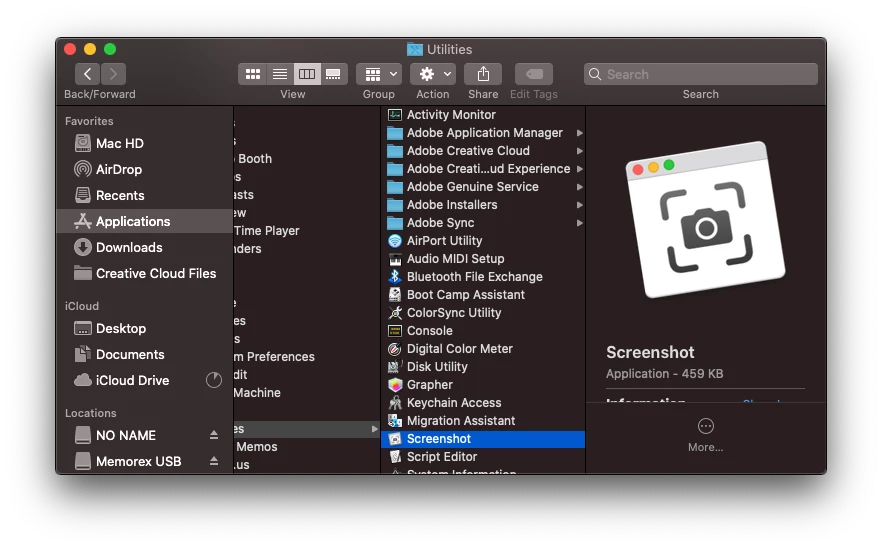Select ColorSync Utility app
Image resolution: width=882 pixels, height=548 pixels.
[x=483, y=313]
